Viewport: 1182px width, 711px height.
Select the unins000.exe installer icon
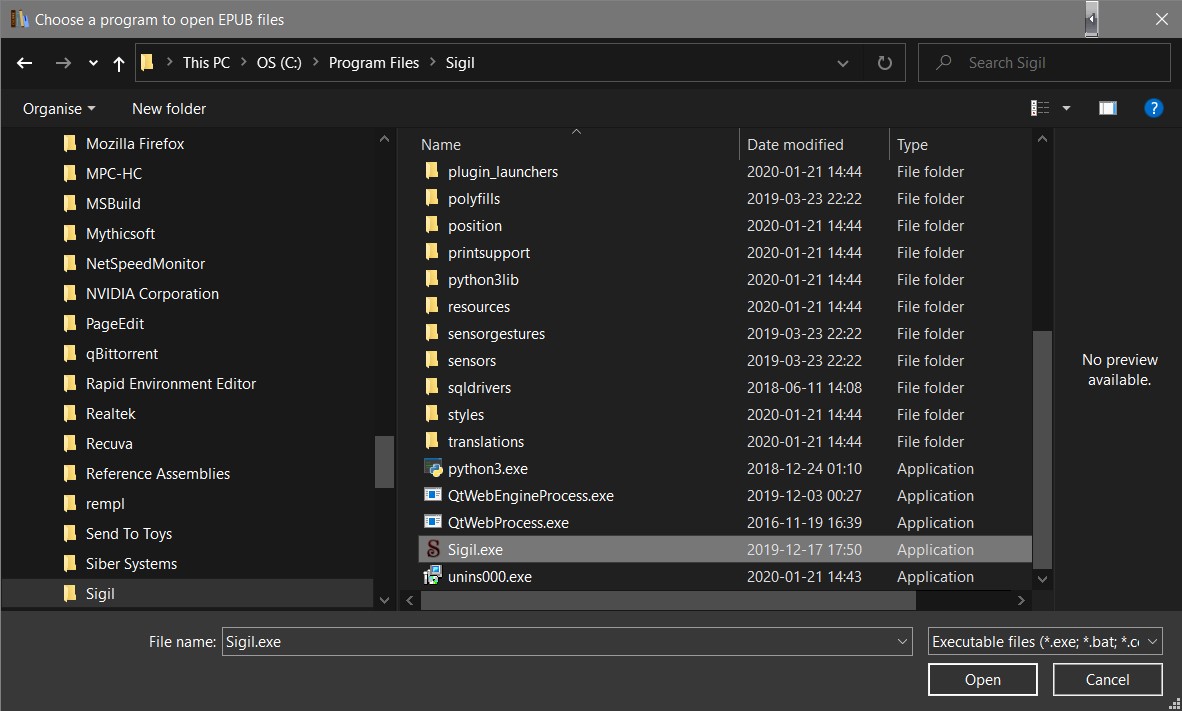(433, 576)
